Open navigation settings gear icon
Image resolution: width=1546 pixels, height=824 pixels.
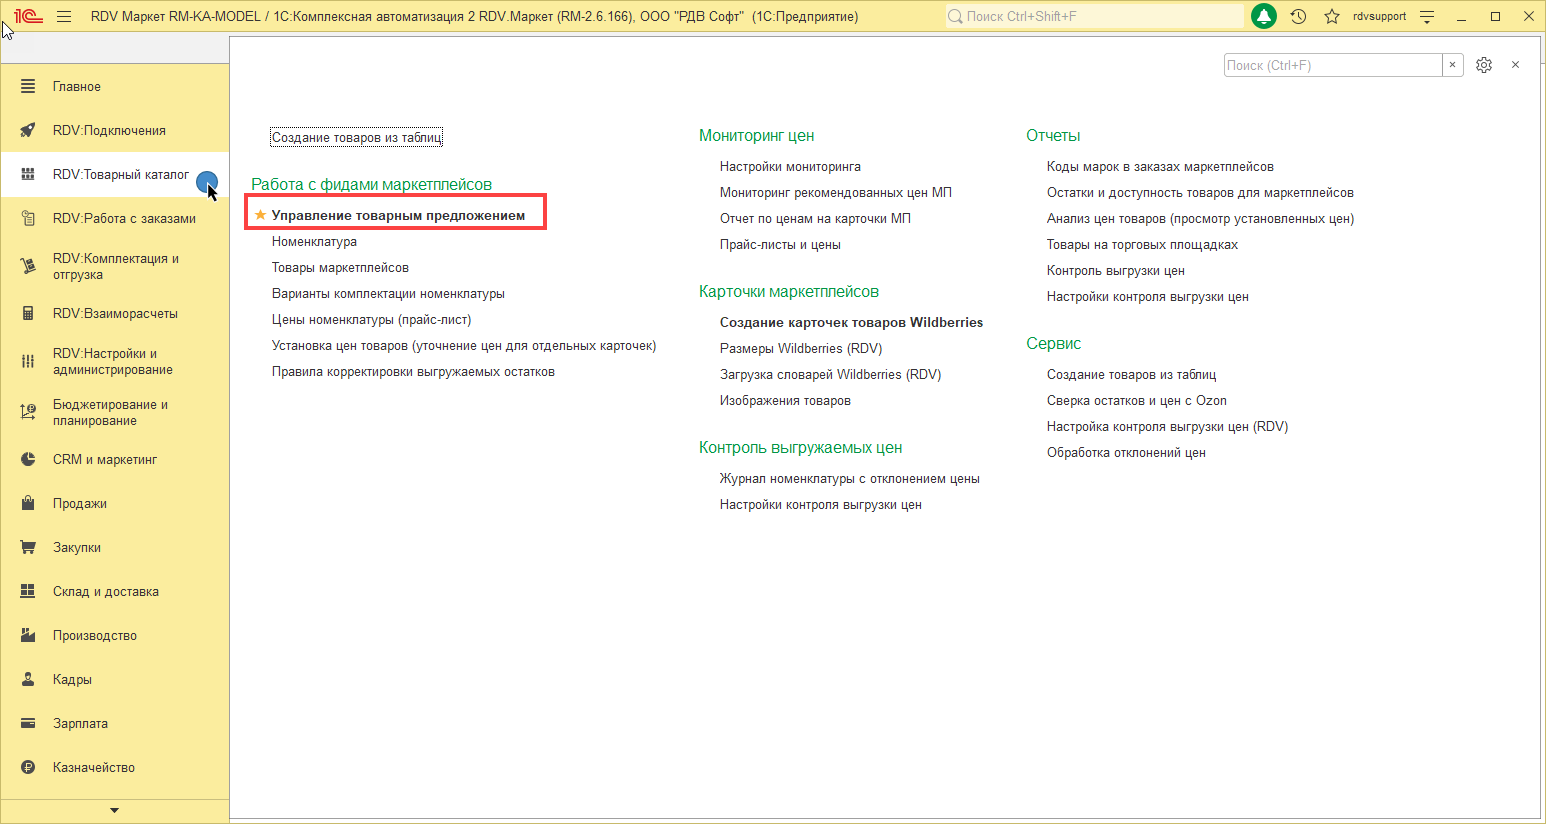coord(1484,65)
